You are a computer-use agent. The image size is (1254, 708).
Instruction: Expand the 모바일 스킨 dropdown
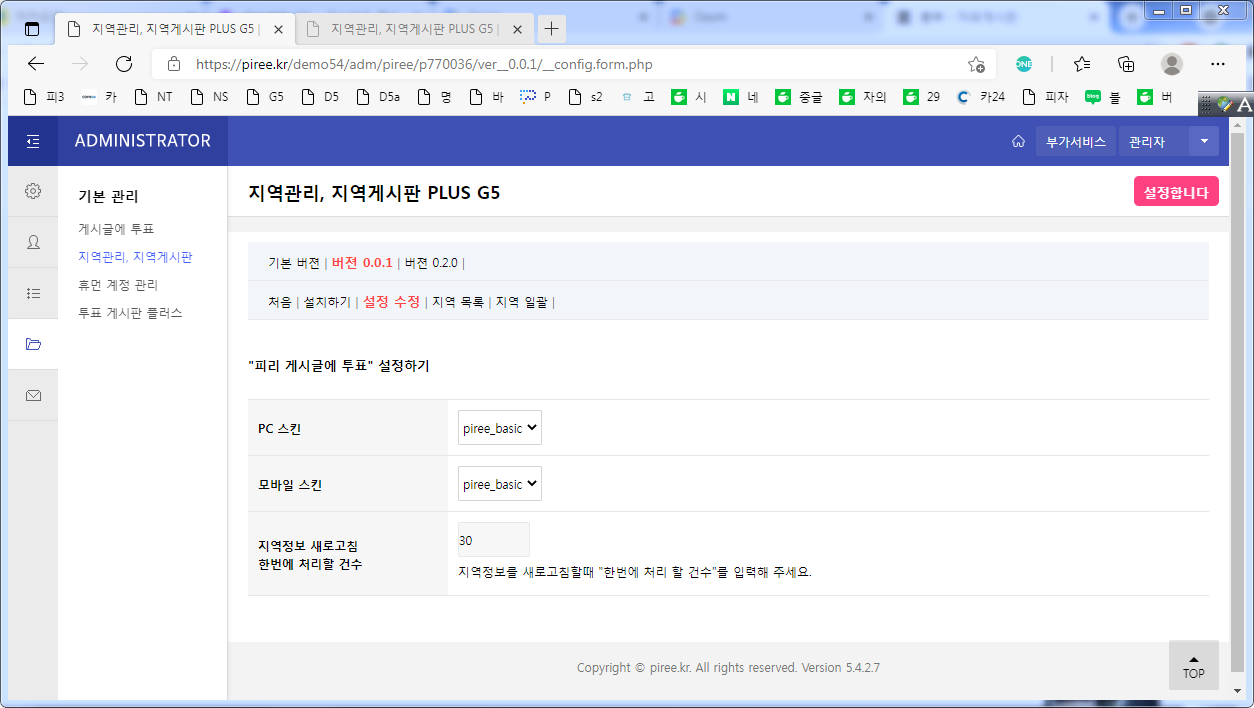click(499, 484)
